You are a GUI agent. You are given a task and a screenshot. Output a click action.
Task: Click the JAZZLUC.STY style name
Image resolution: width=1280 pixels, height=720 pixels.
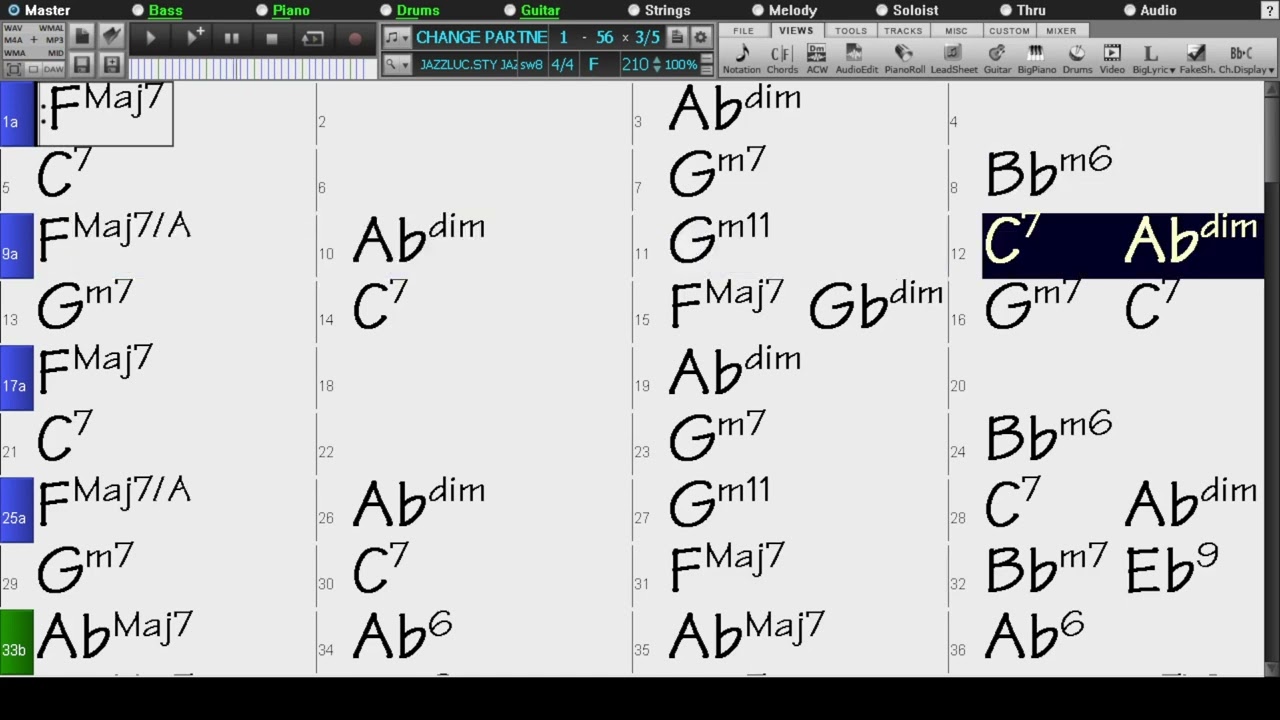[468, 65]
